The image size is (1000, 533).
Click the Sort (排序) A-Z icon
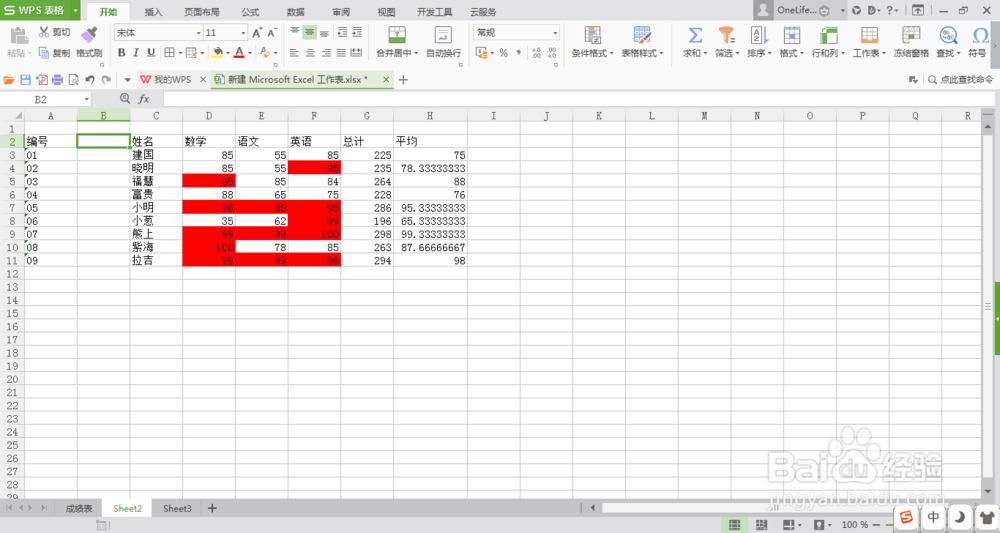(759, 34)
